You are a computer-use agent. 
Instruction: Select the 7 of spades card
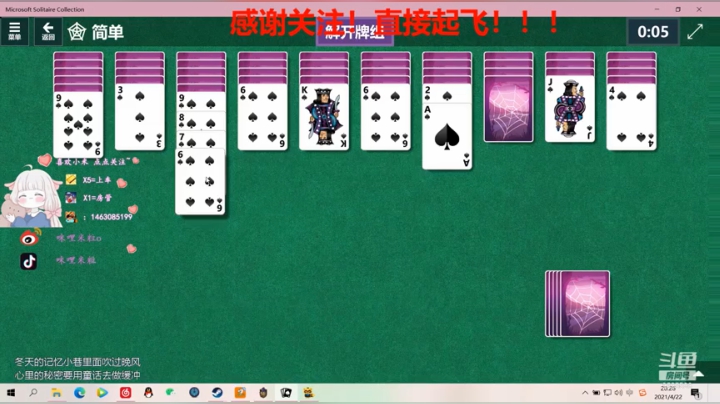[x=201, y=140]
